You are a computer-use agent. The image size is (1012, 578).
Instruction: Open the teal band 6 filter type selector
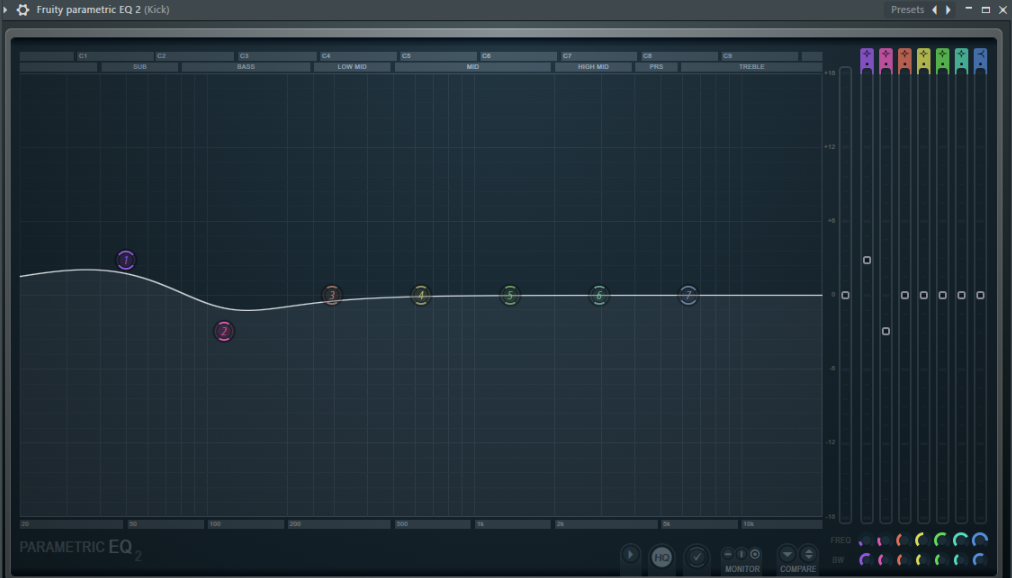(x=962, y=59)
